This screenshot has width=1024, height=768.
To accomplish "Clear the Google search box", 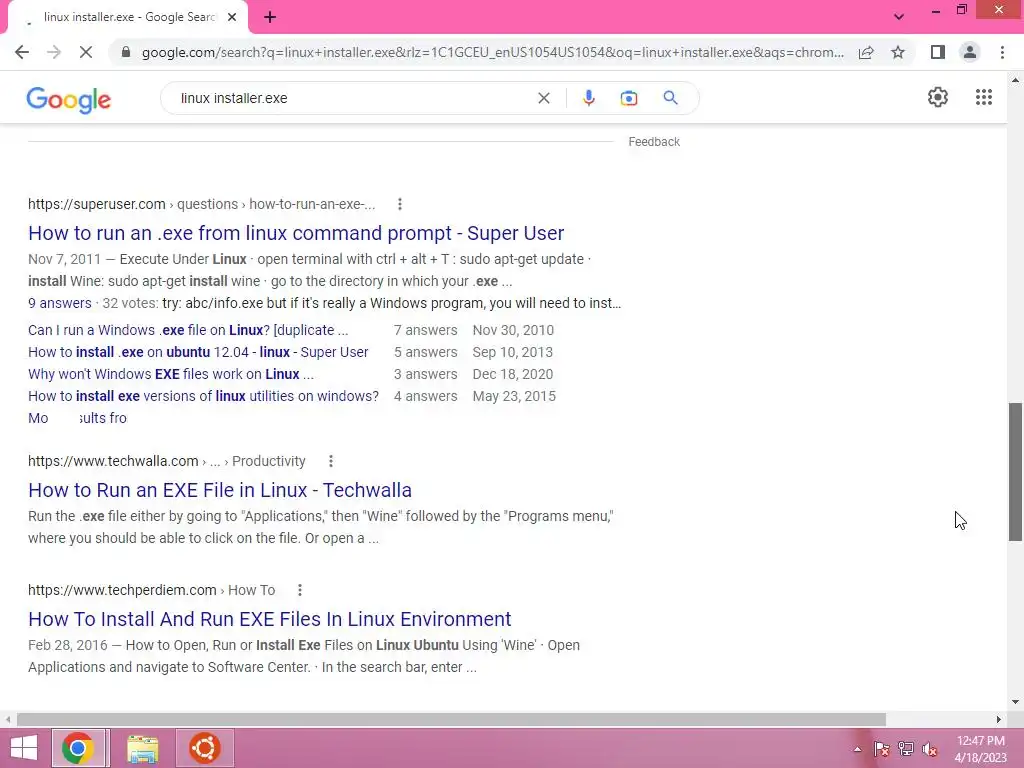I will tap(543, 98).
